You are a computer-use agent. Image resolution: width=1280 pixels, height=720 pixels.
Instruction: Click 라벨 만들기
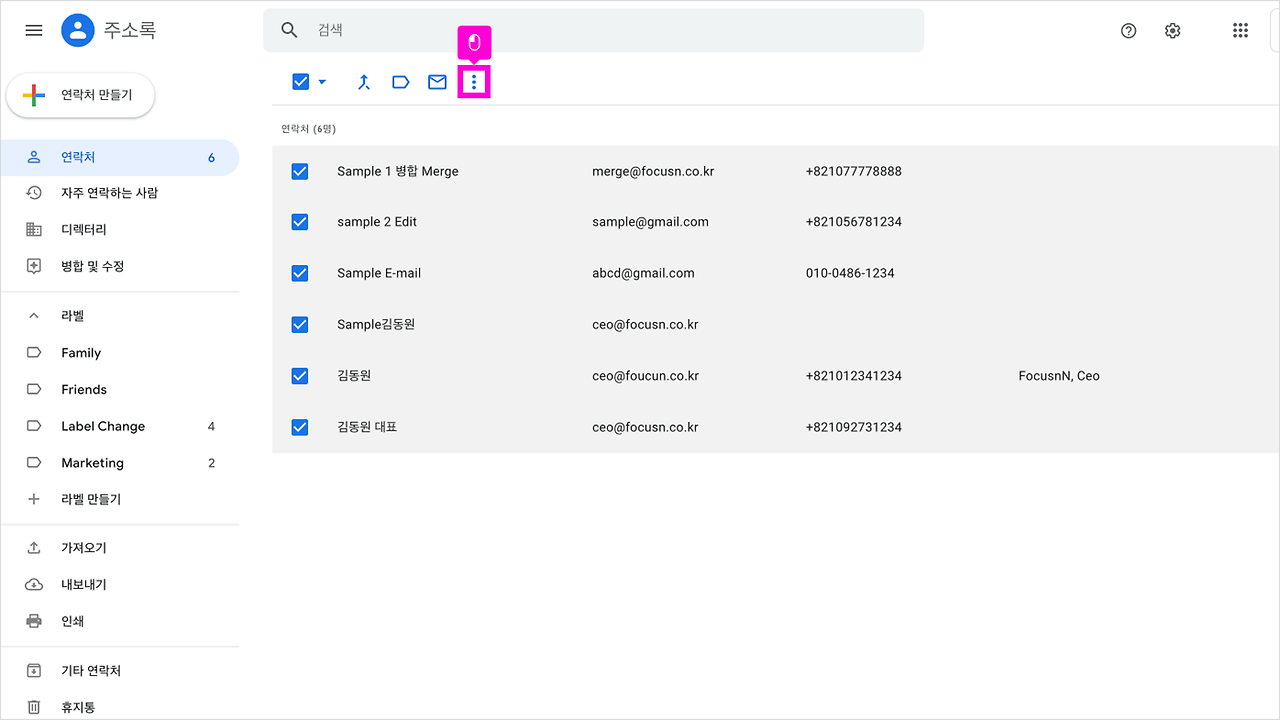[x=120, y=499]
